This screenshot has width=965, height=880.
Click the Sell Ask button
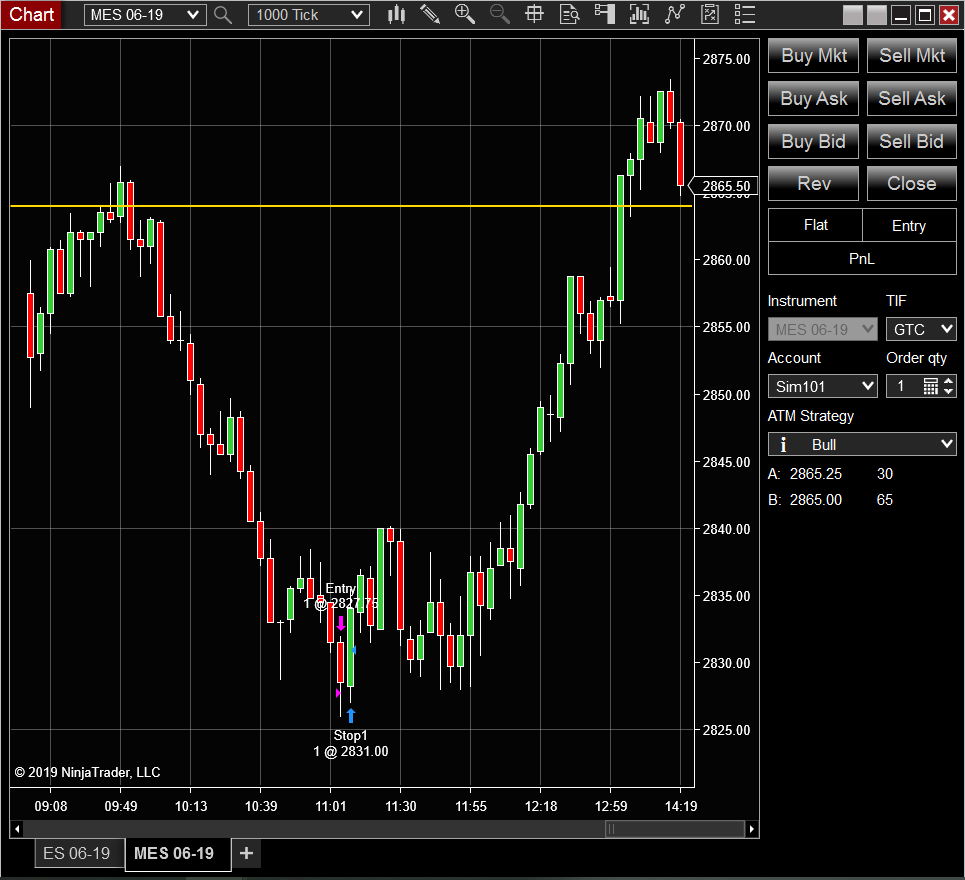point(911,98)
